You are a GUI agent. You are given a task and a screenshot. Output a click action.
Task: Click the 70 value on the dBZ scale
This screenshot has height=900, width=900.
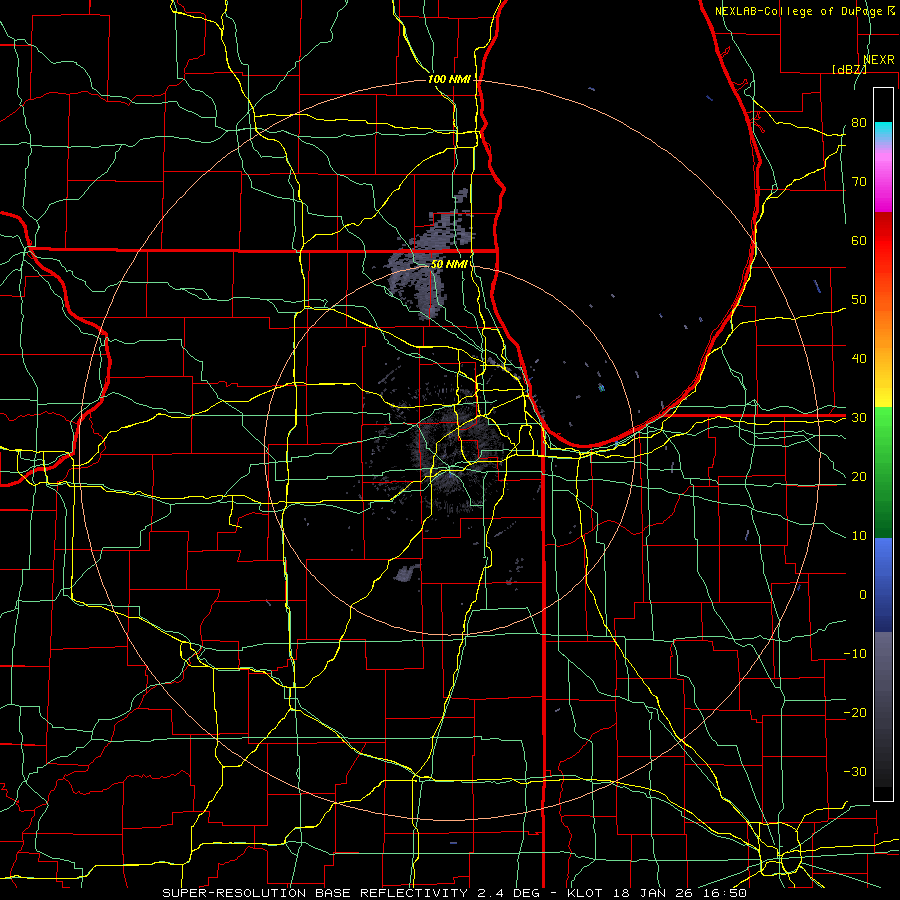(x=859, y=181)
